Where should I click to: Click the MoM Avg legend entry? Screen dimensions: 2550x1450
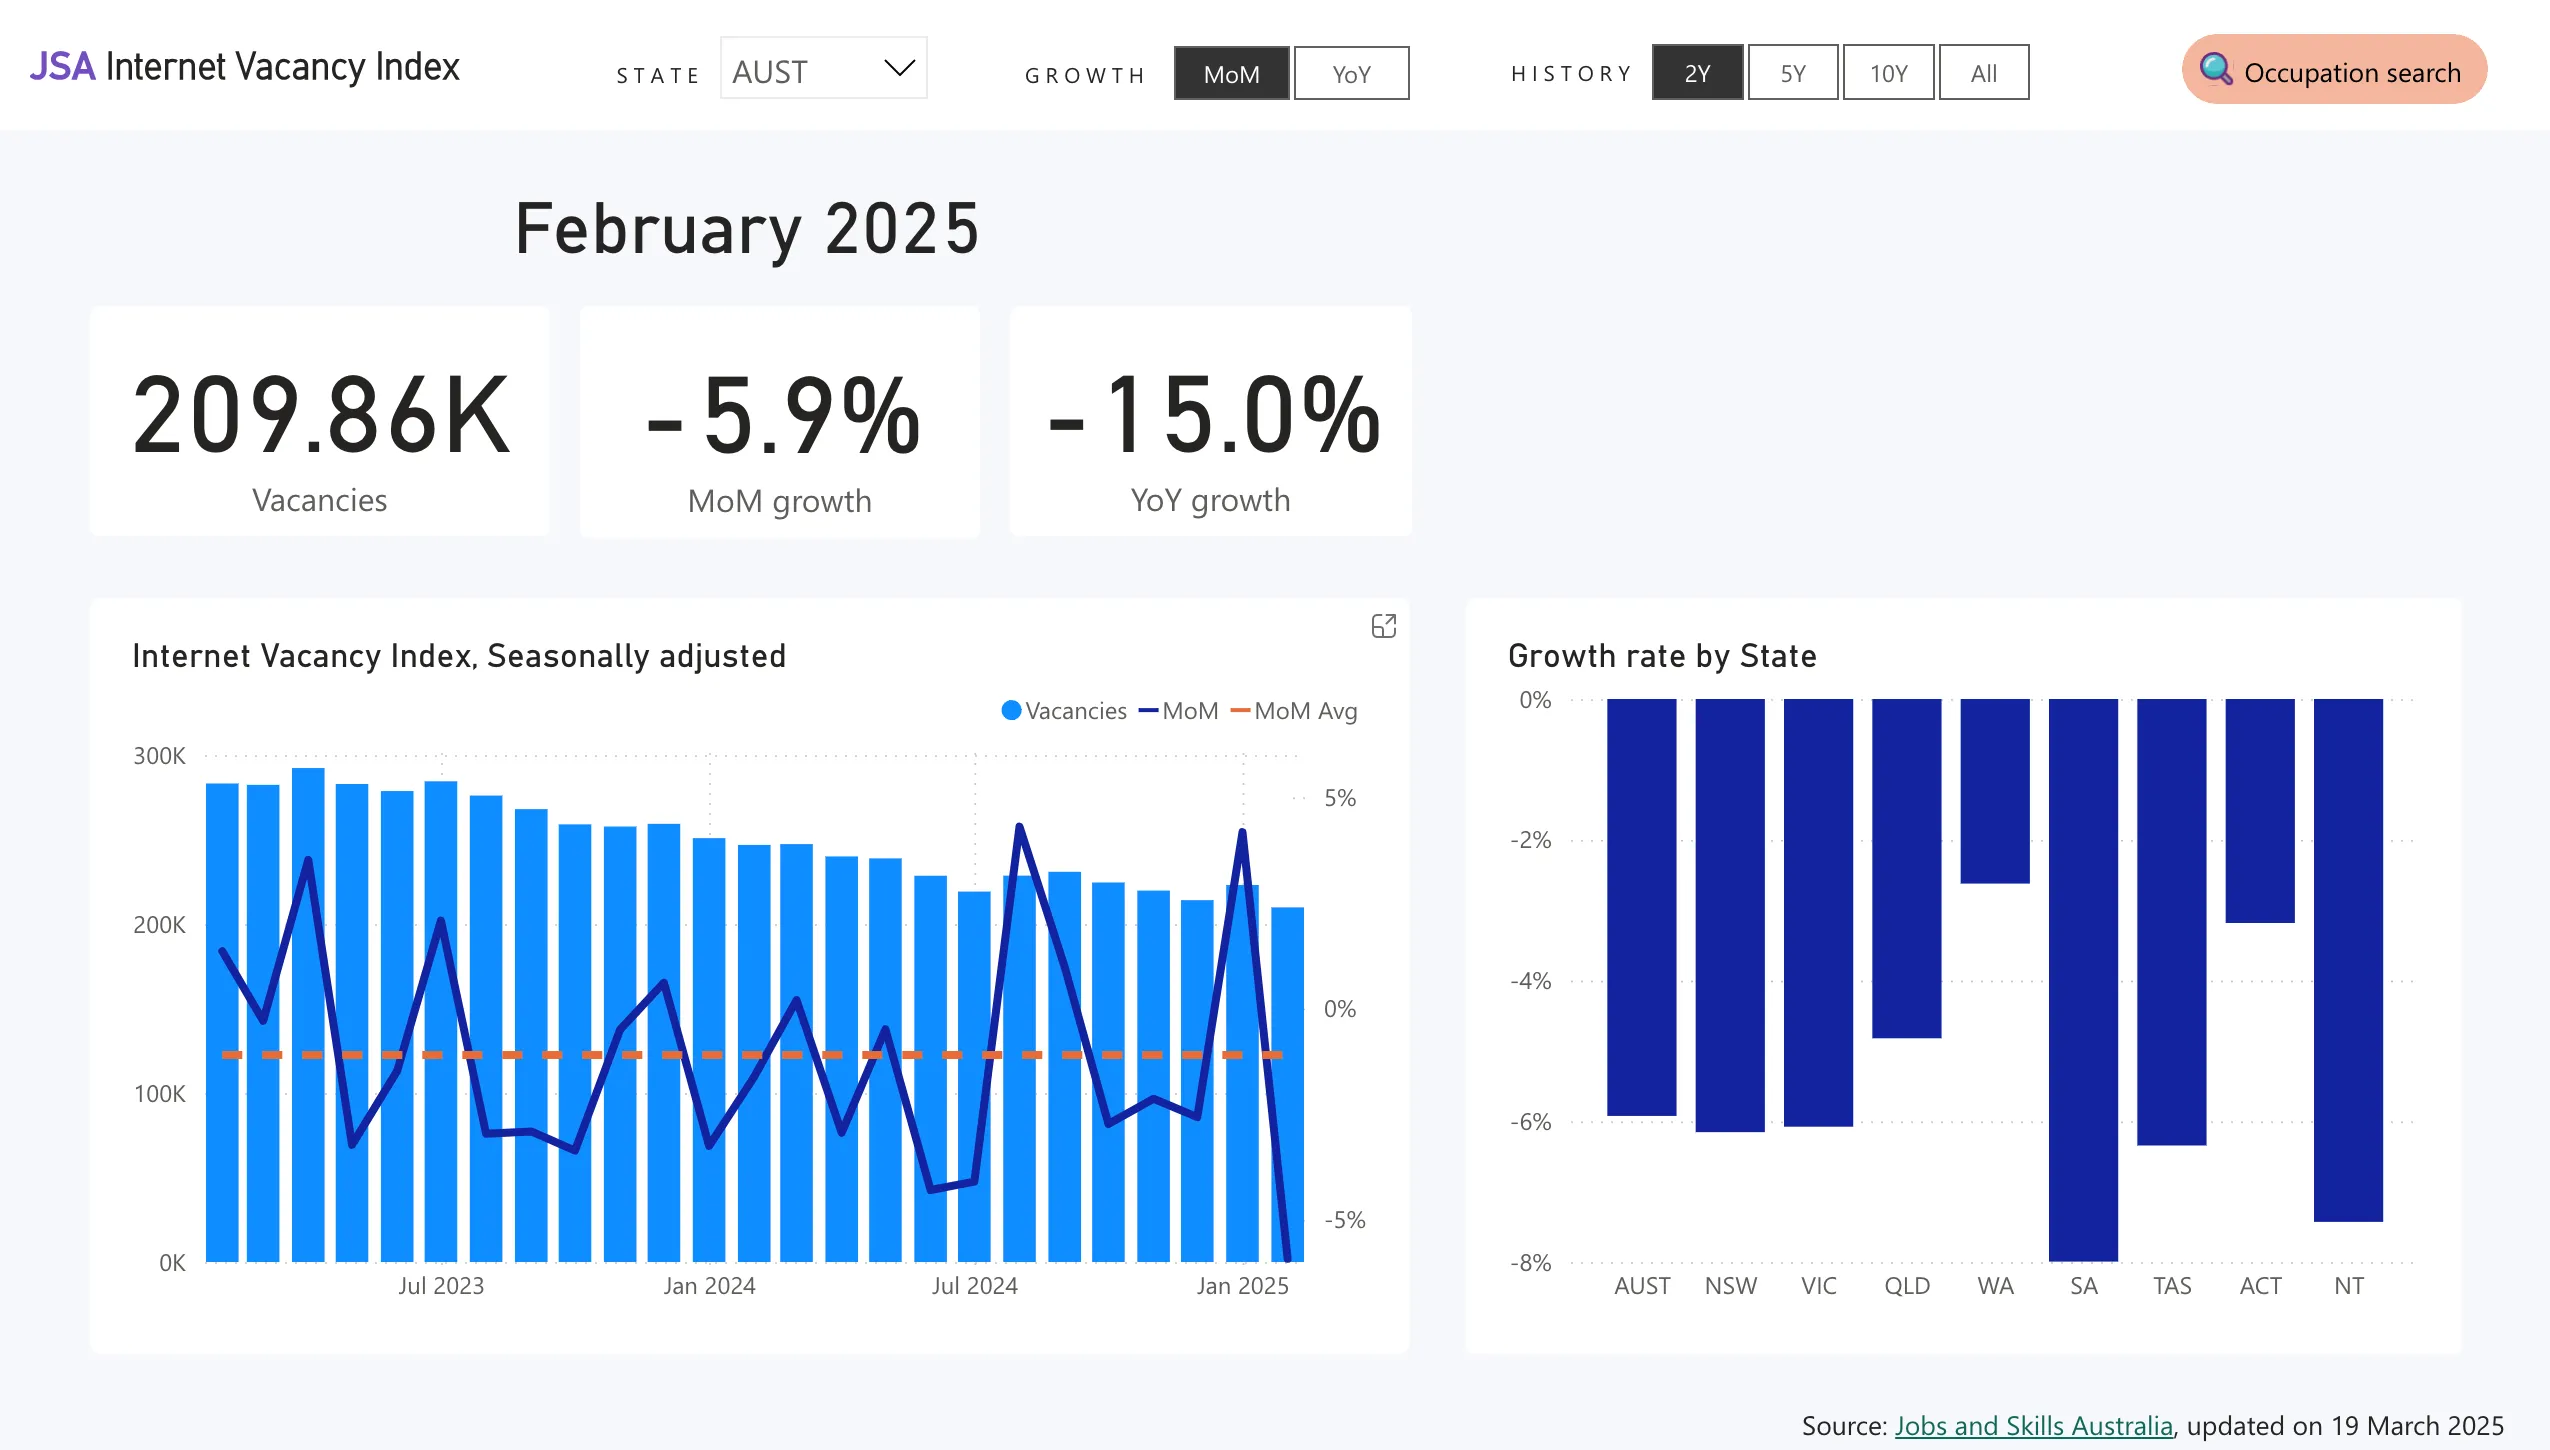tap(1294, 711)
